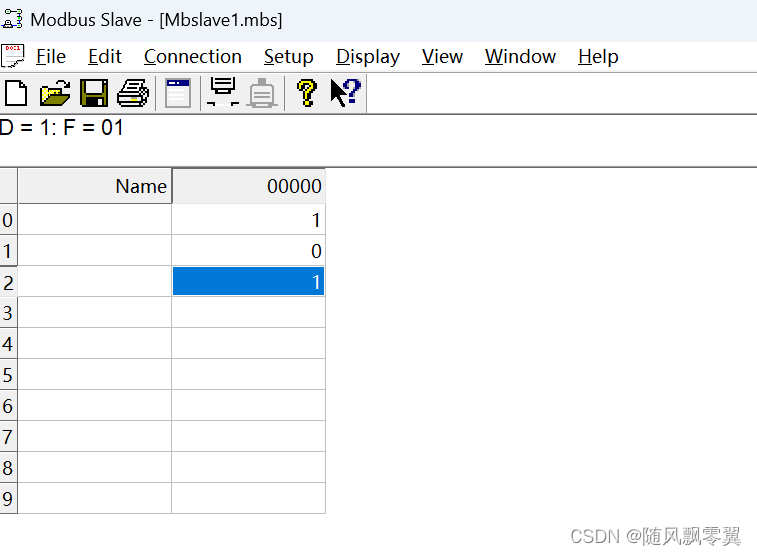
Task: Click the context help arrow-question icon
Action: coord(345,93)
